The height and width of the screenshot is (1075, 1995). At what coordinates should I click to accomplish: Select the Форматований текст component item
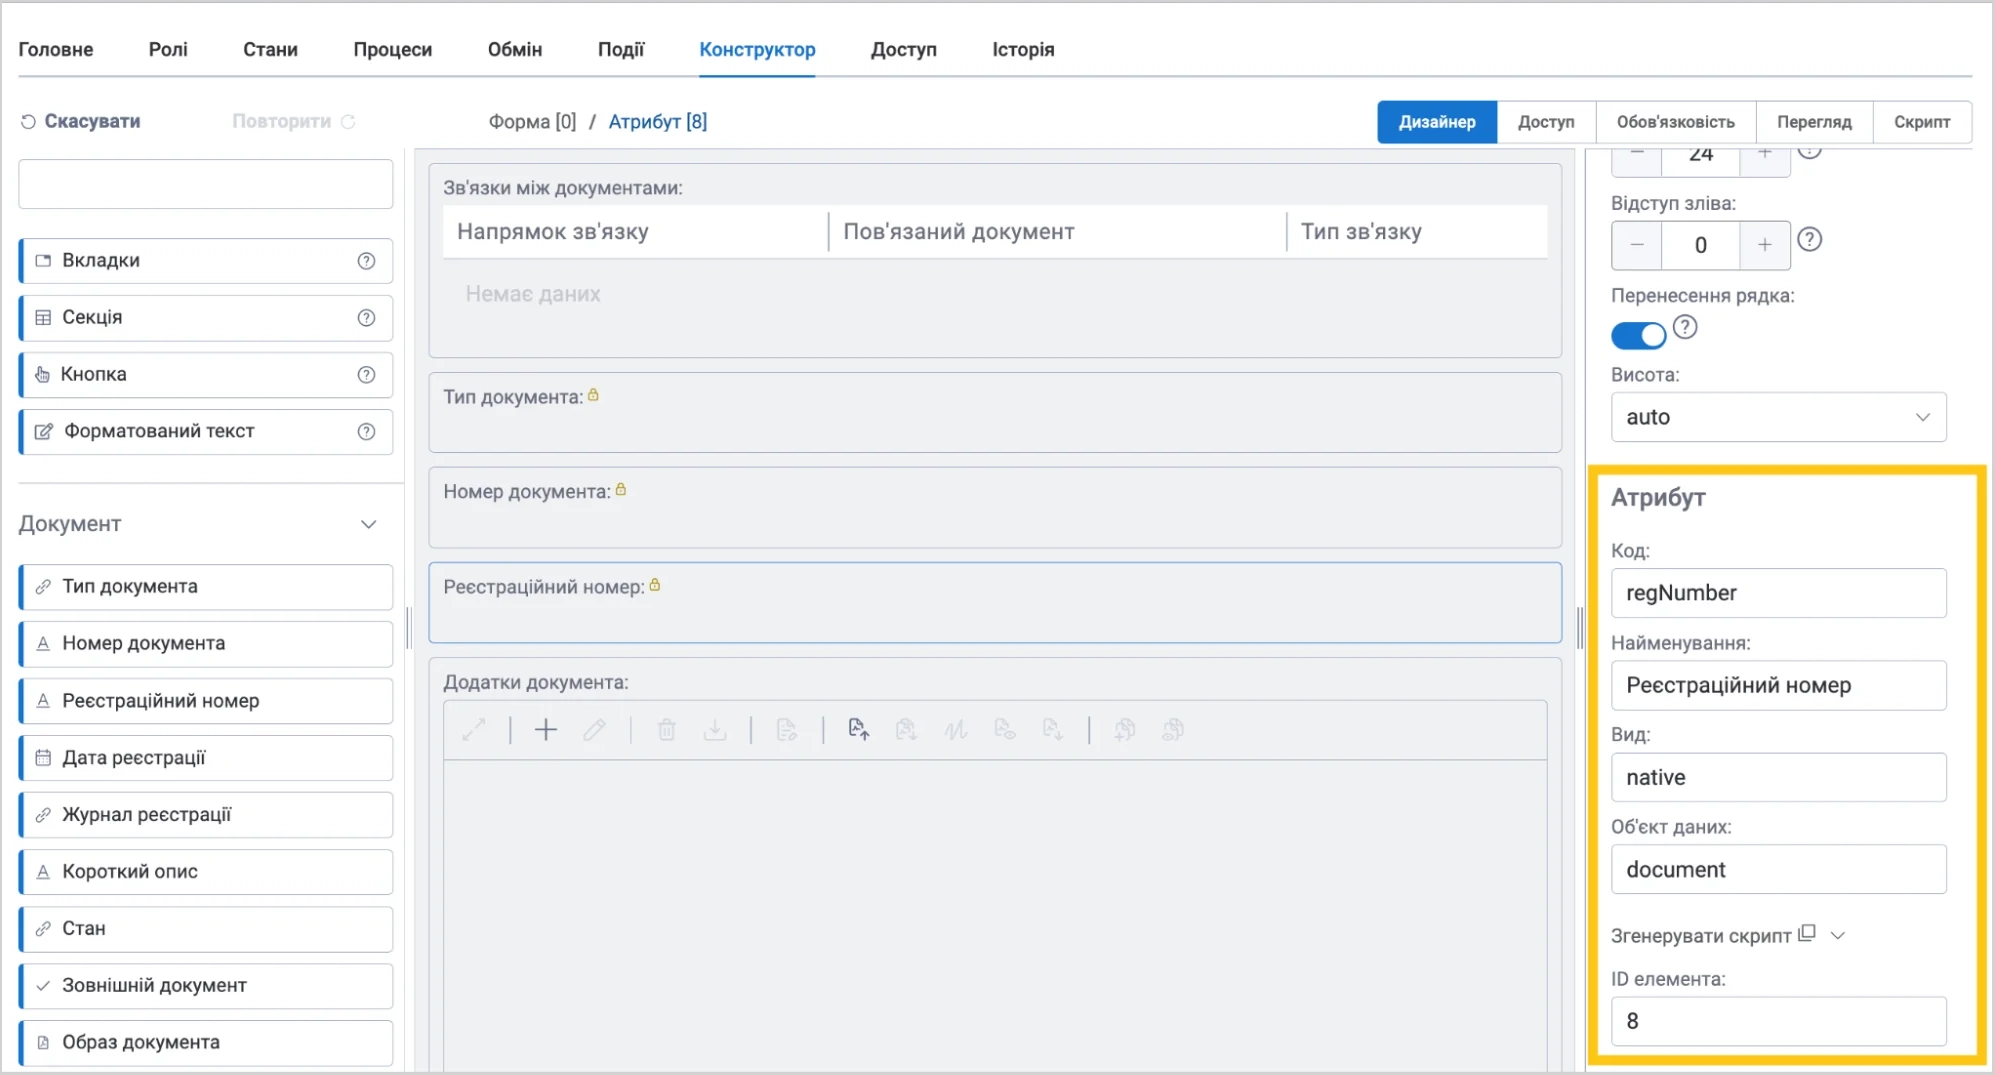[206, 432]
